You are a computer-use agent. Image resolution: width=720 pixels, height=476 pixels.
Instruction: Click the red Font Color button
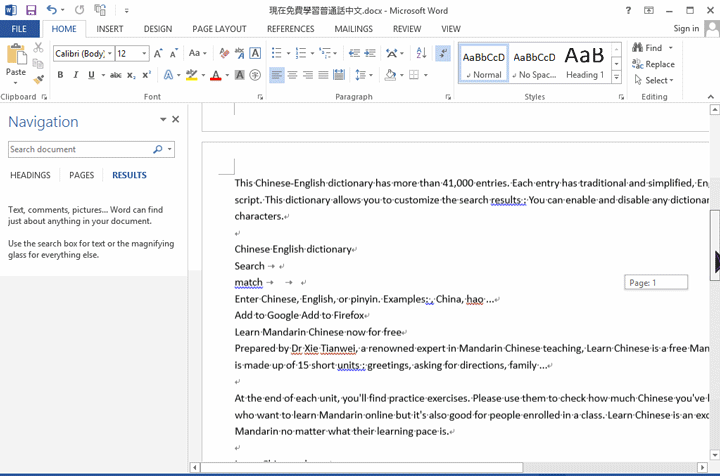pyautogui.click(x=215, y=75)
